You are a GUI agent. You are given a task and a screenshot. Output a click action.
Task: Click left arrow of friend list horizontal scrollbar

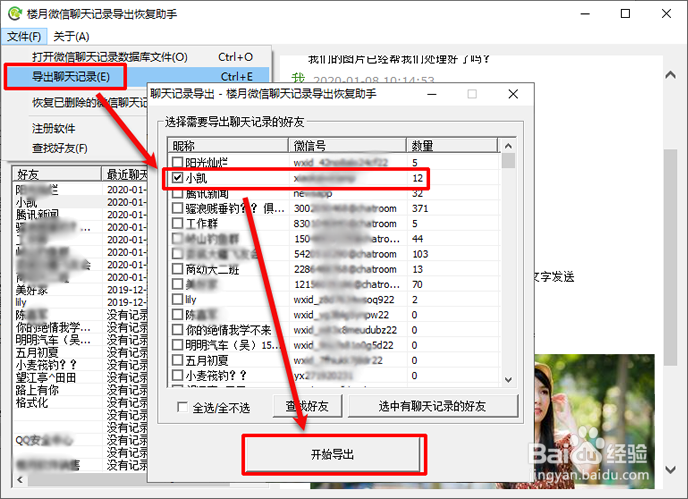pos(20,480)
